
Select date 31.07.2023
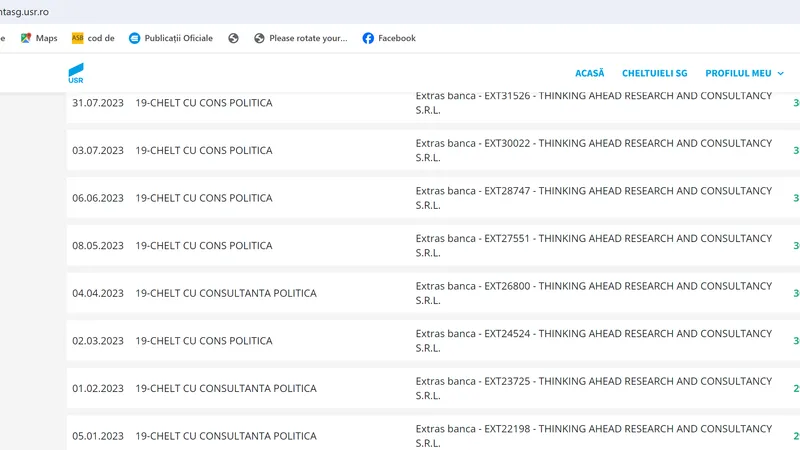click(98, 103)
